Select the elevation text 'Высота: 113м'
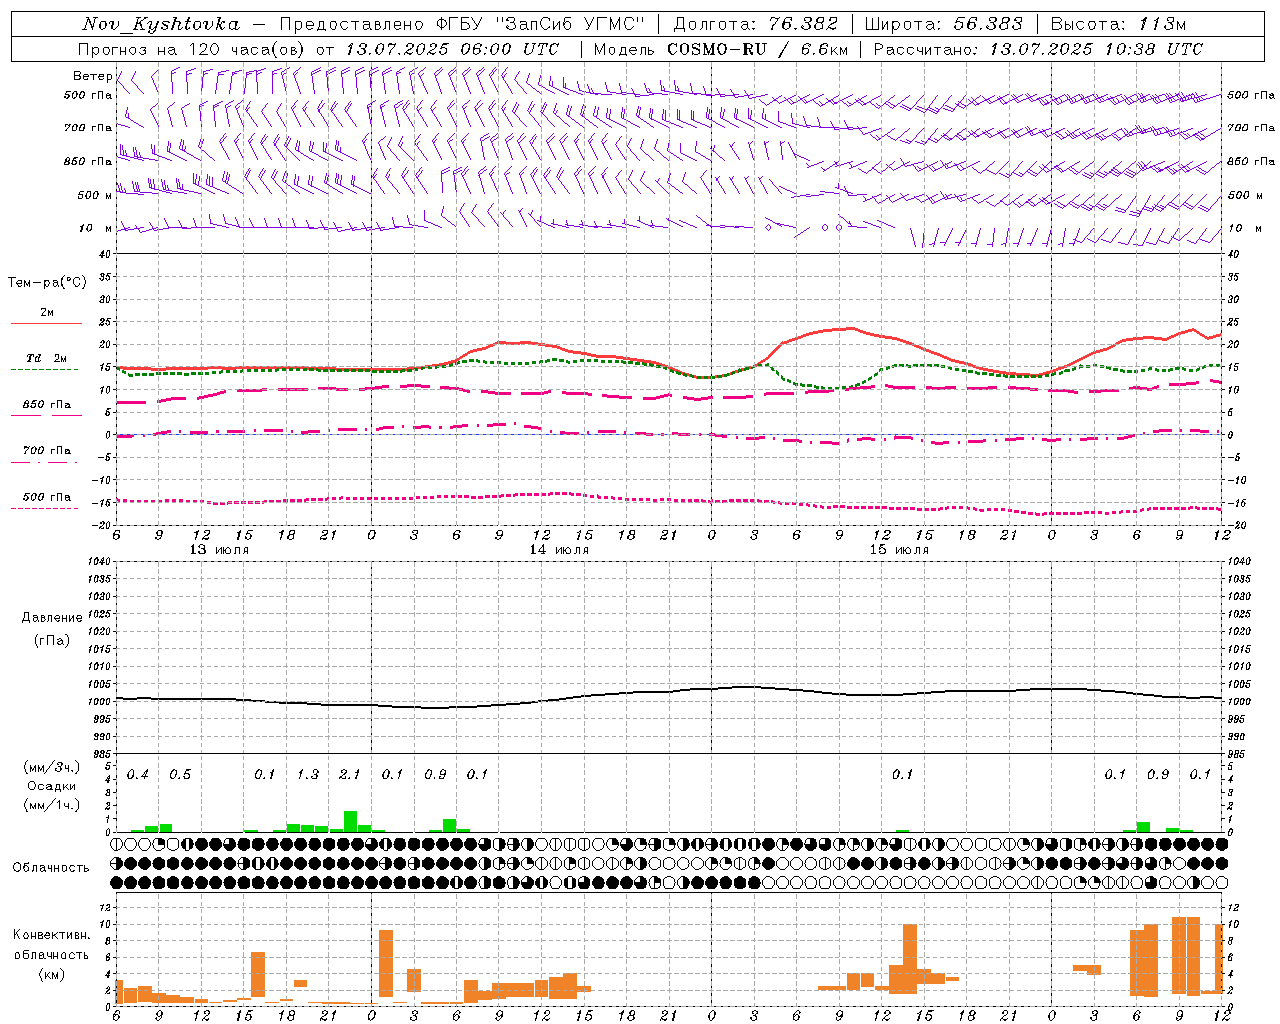The width and height of the screenshot is (1280, 1024). [x=1119, y=24]
